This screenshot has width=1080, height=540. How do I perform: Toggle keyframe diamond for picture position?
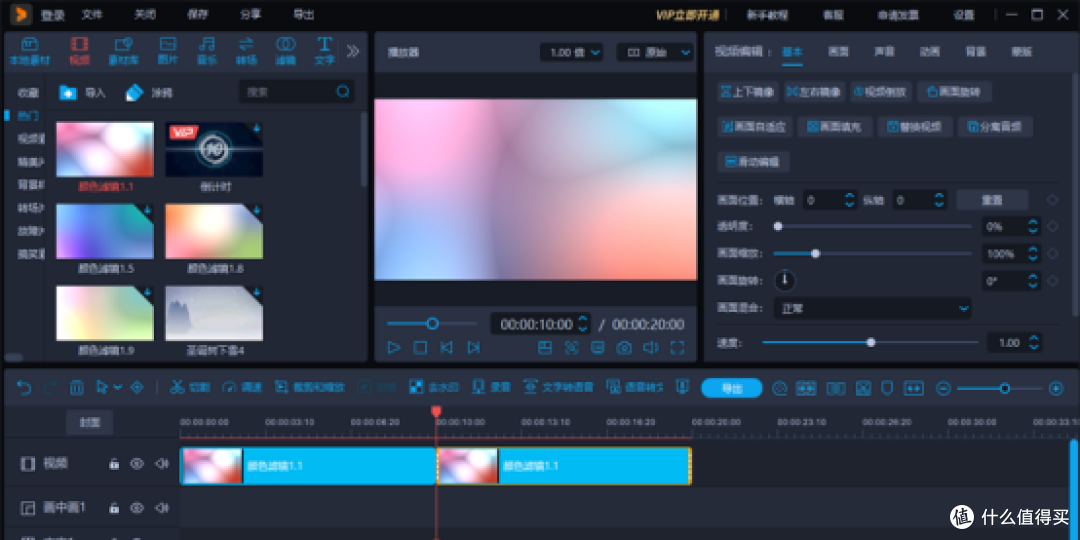pyautogui.click(x=1052, y=200)
